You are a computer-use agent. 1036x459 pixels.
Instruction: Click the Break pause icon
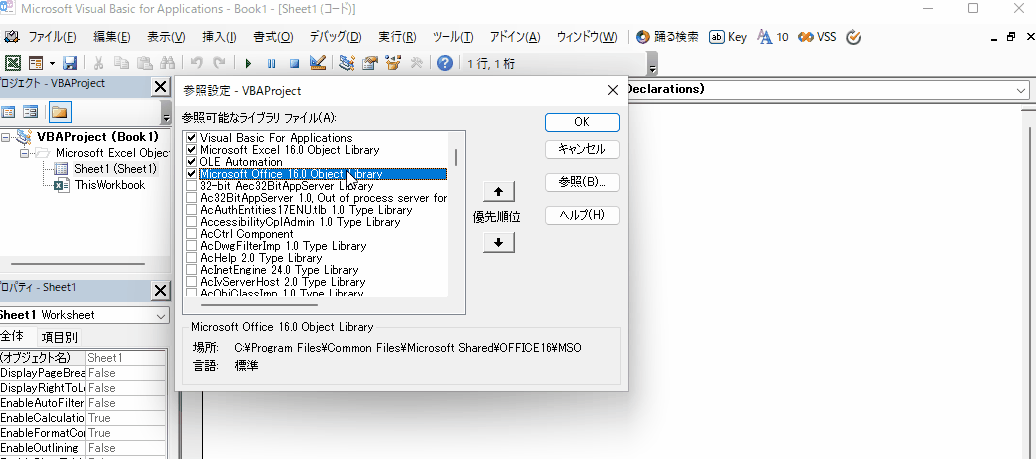(272, 63)
